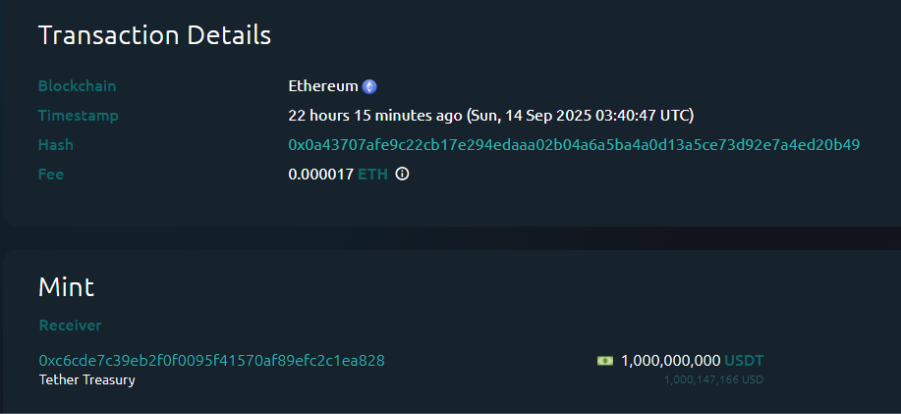Image resolution: width=901 pixels, height=414 pixels.
Task: Click the Mint section heading
Action: [x=66, y=288]
